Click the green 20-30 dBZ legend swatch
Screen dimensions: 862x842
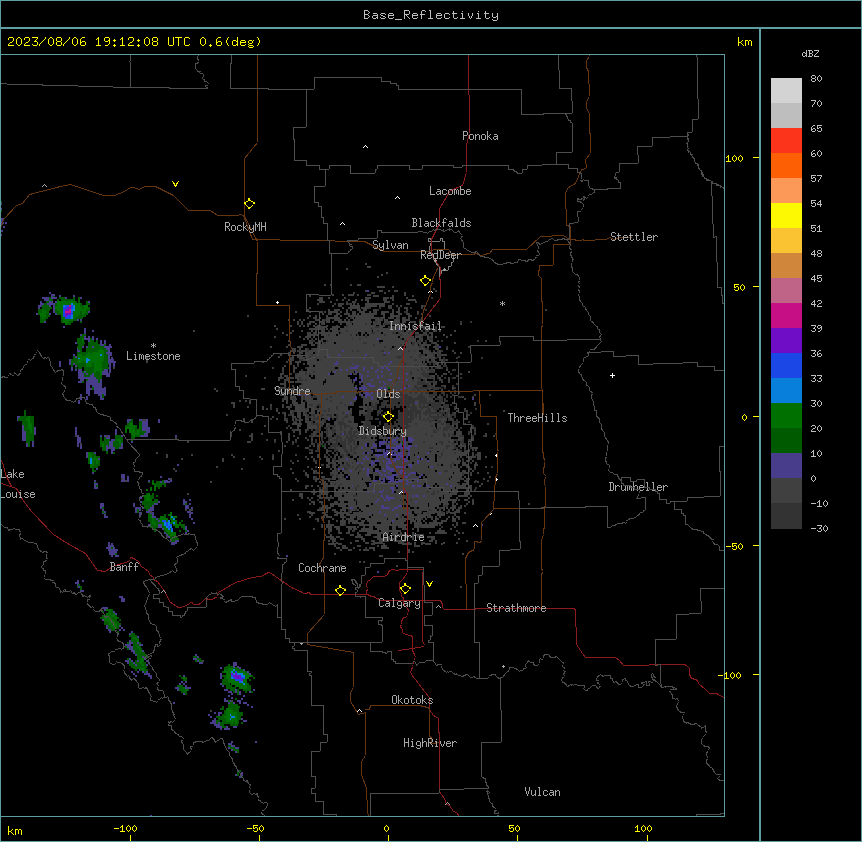click(786, 416)
